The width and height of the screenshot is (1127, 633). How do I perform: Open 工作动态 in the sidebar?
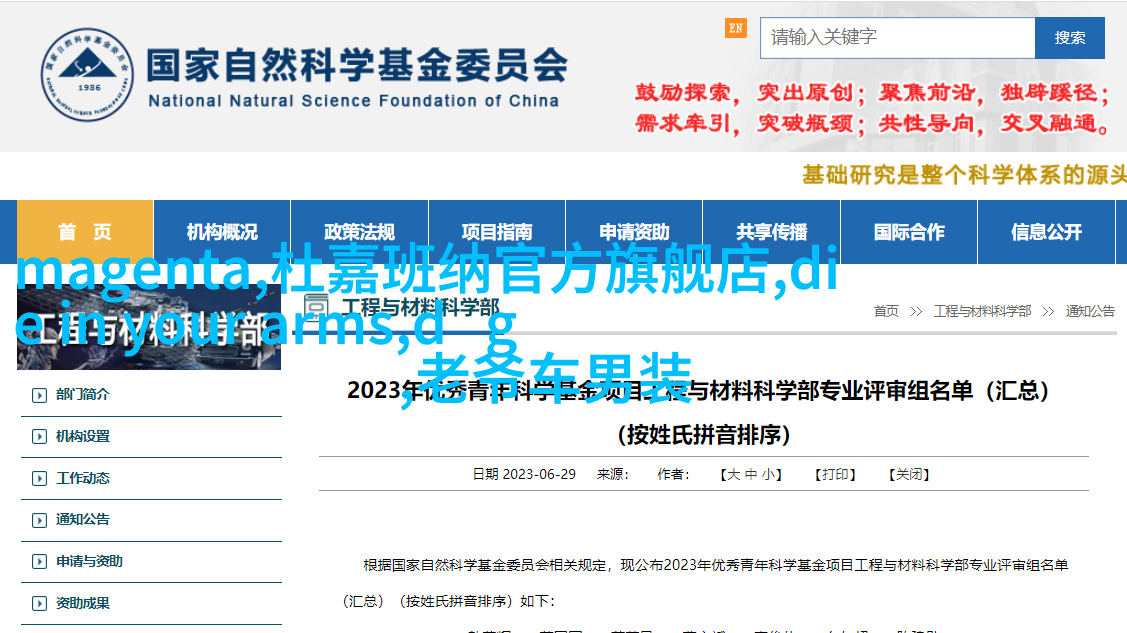(83, 478)
